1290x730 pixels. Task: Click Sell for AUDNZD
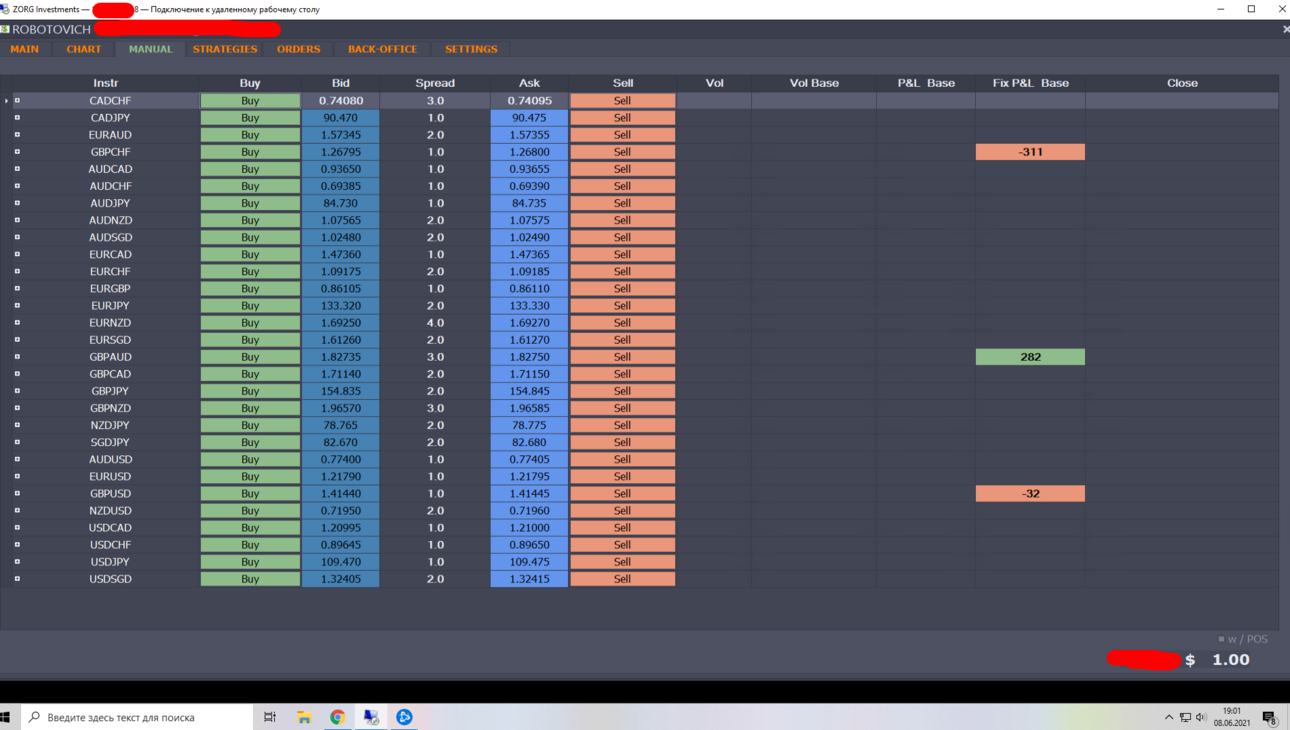click(622, 220)
